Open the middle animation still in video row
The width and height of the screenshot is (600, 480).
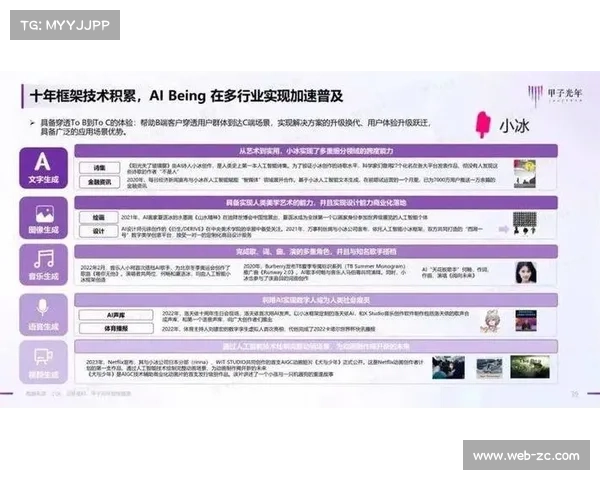489,368
